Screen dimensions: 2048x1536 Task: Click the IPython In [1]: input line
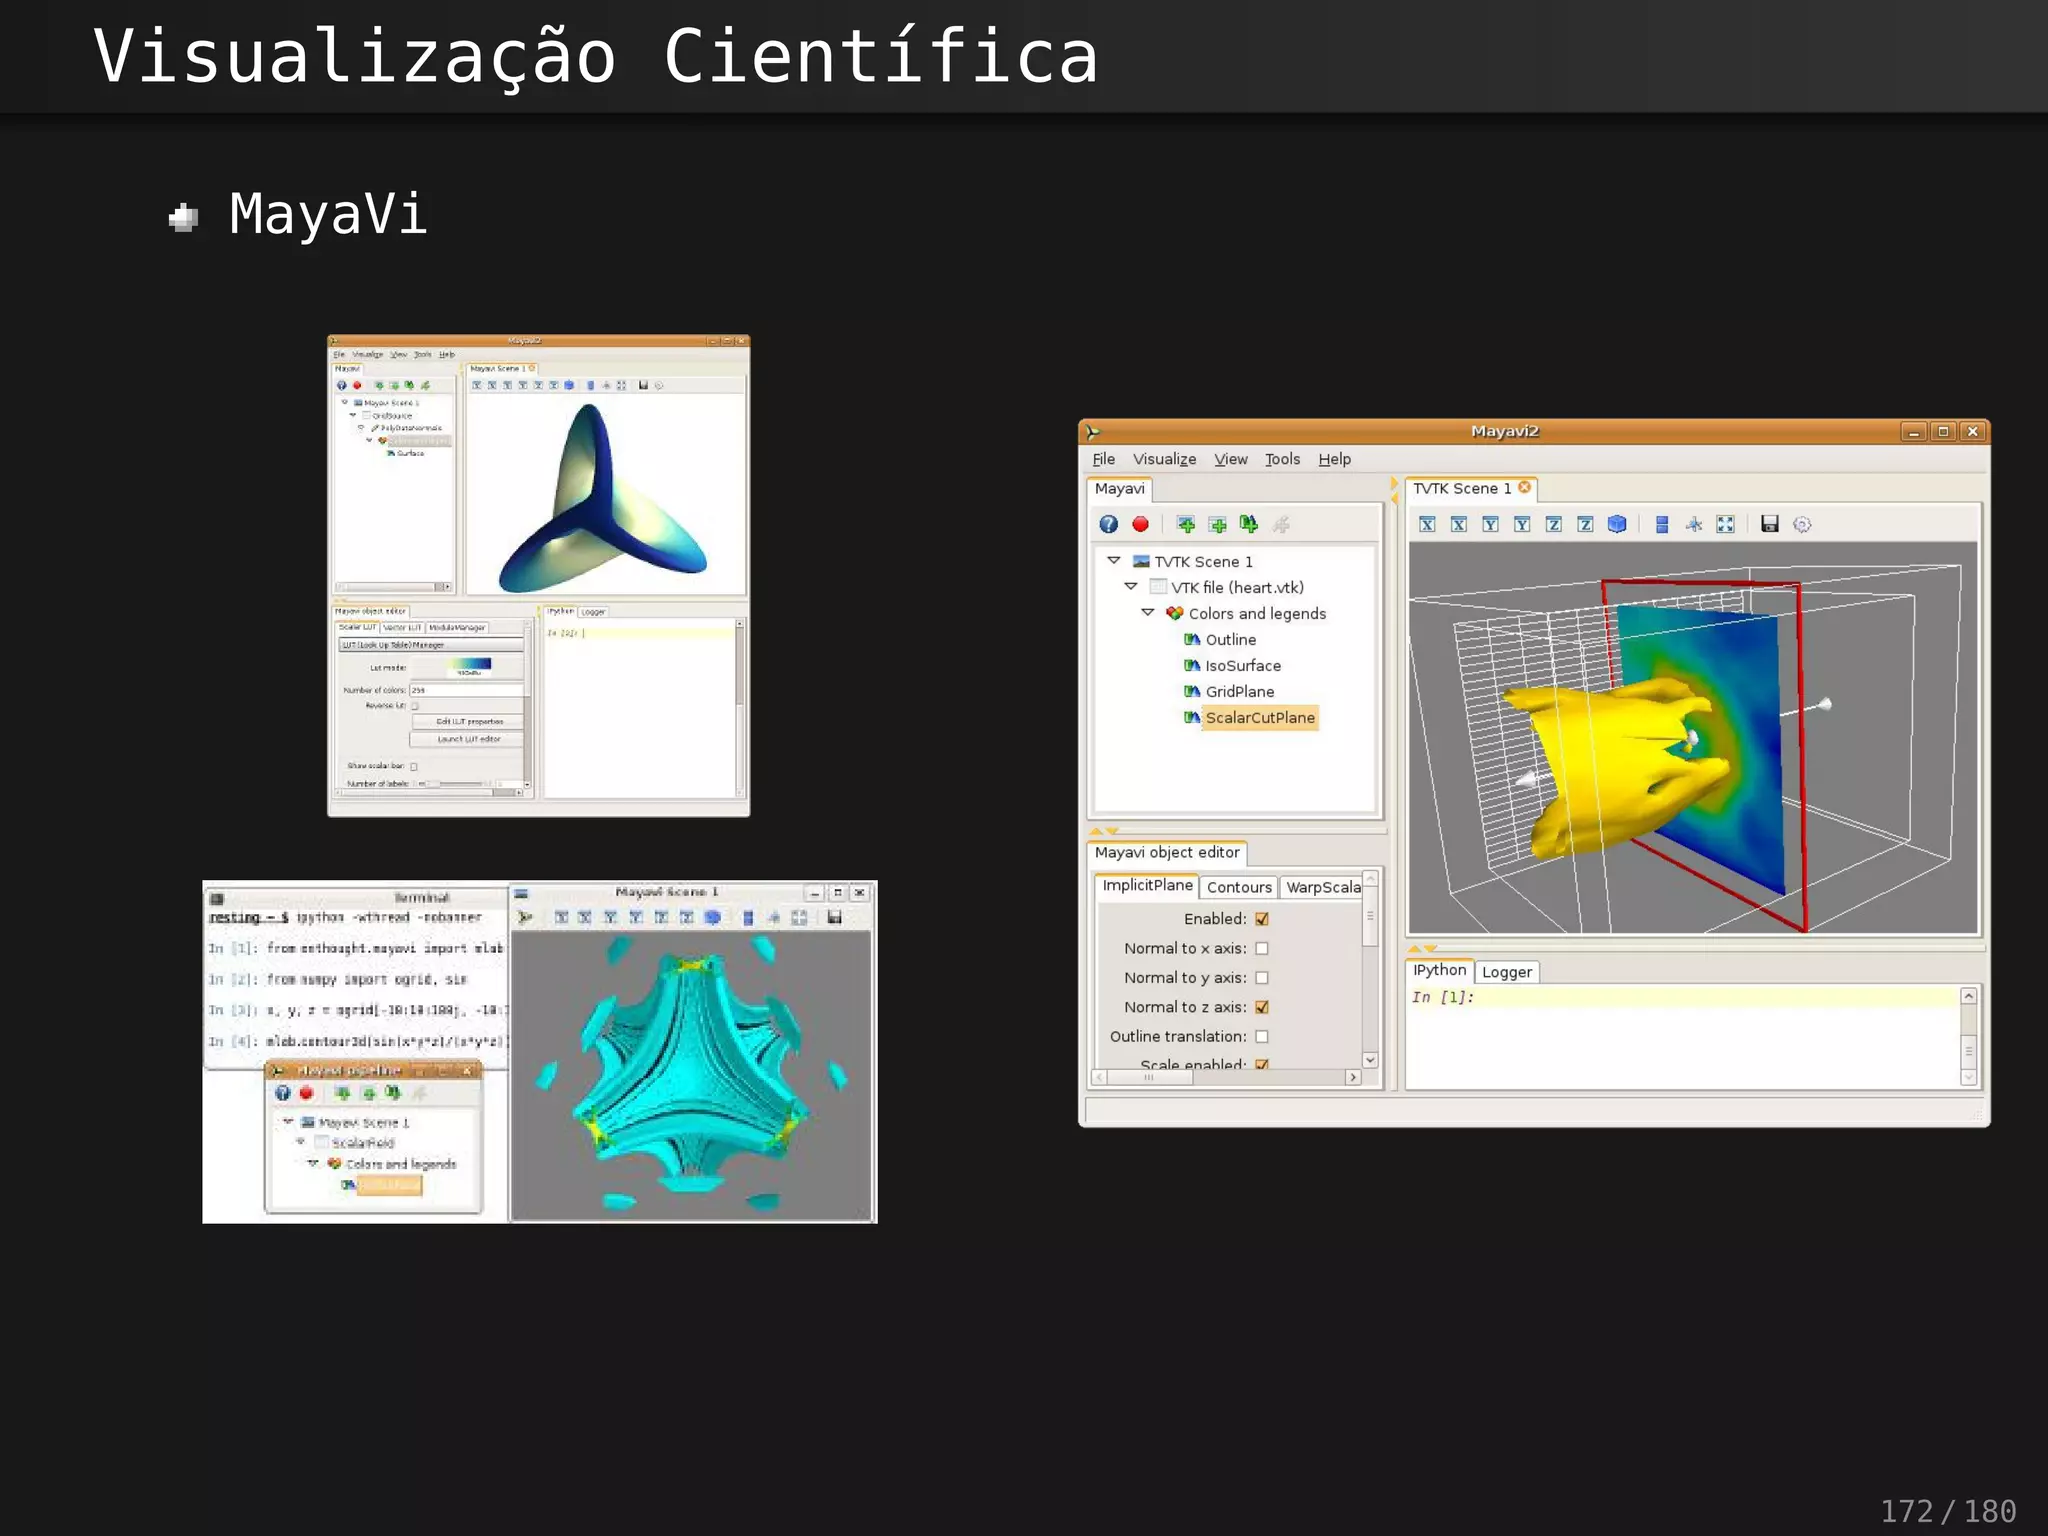coord(1682,997)
